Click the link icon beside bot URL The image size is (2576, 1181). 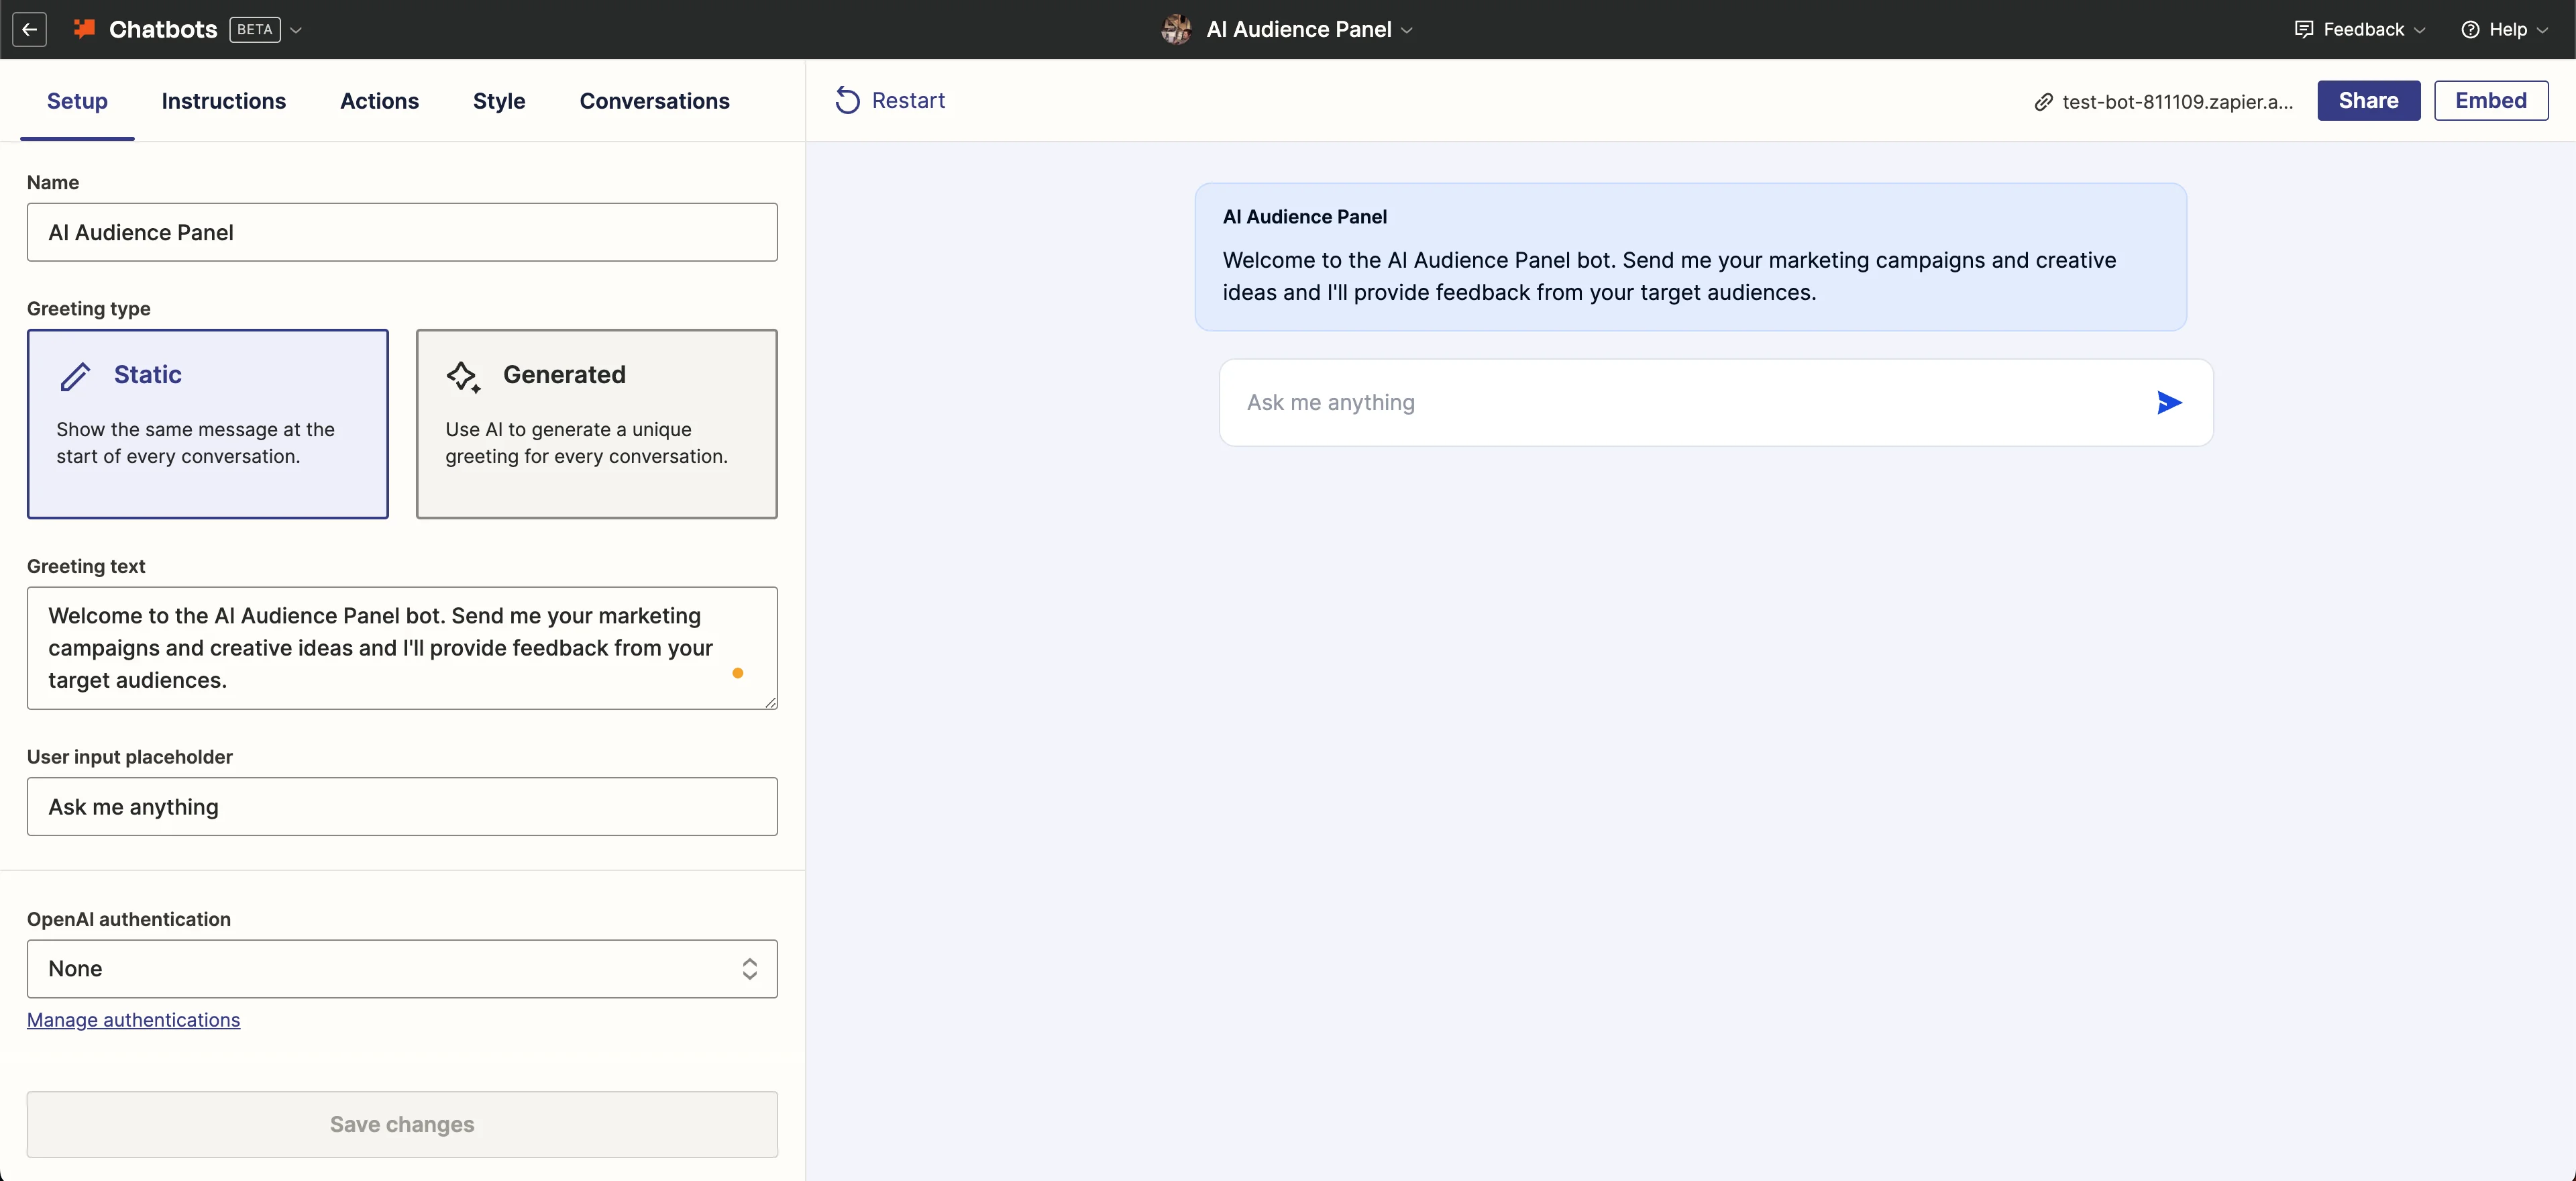click(2043, 102)
